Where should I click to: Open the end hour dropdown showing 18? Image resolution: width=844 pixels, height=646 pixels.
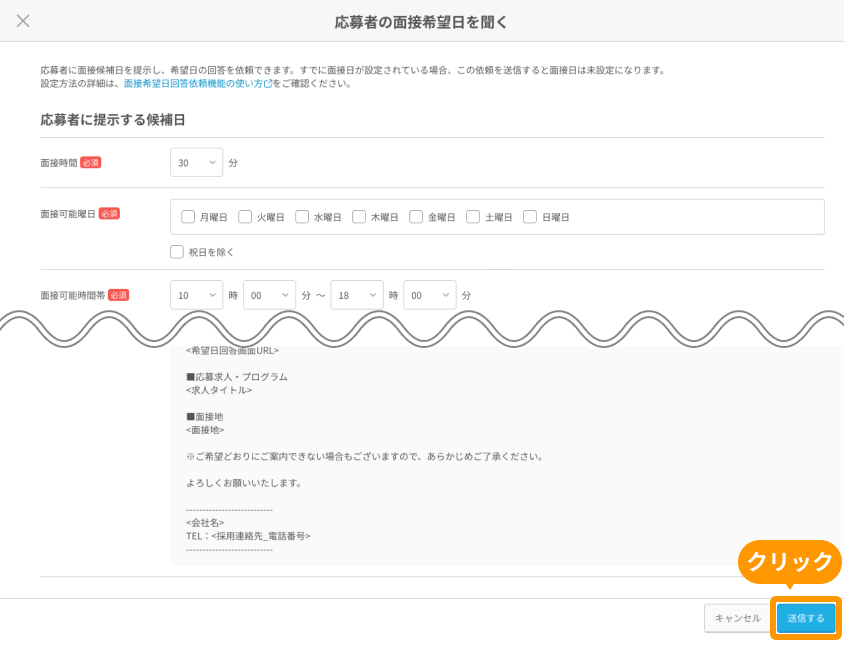[x=357, y=295]
